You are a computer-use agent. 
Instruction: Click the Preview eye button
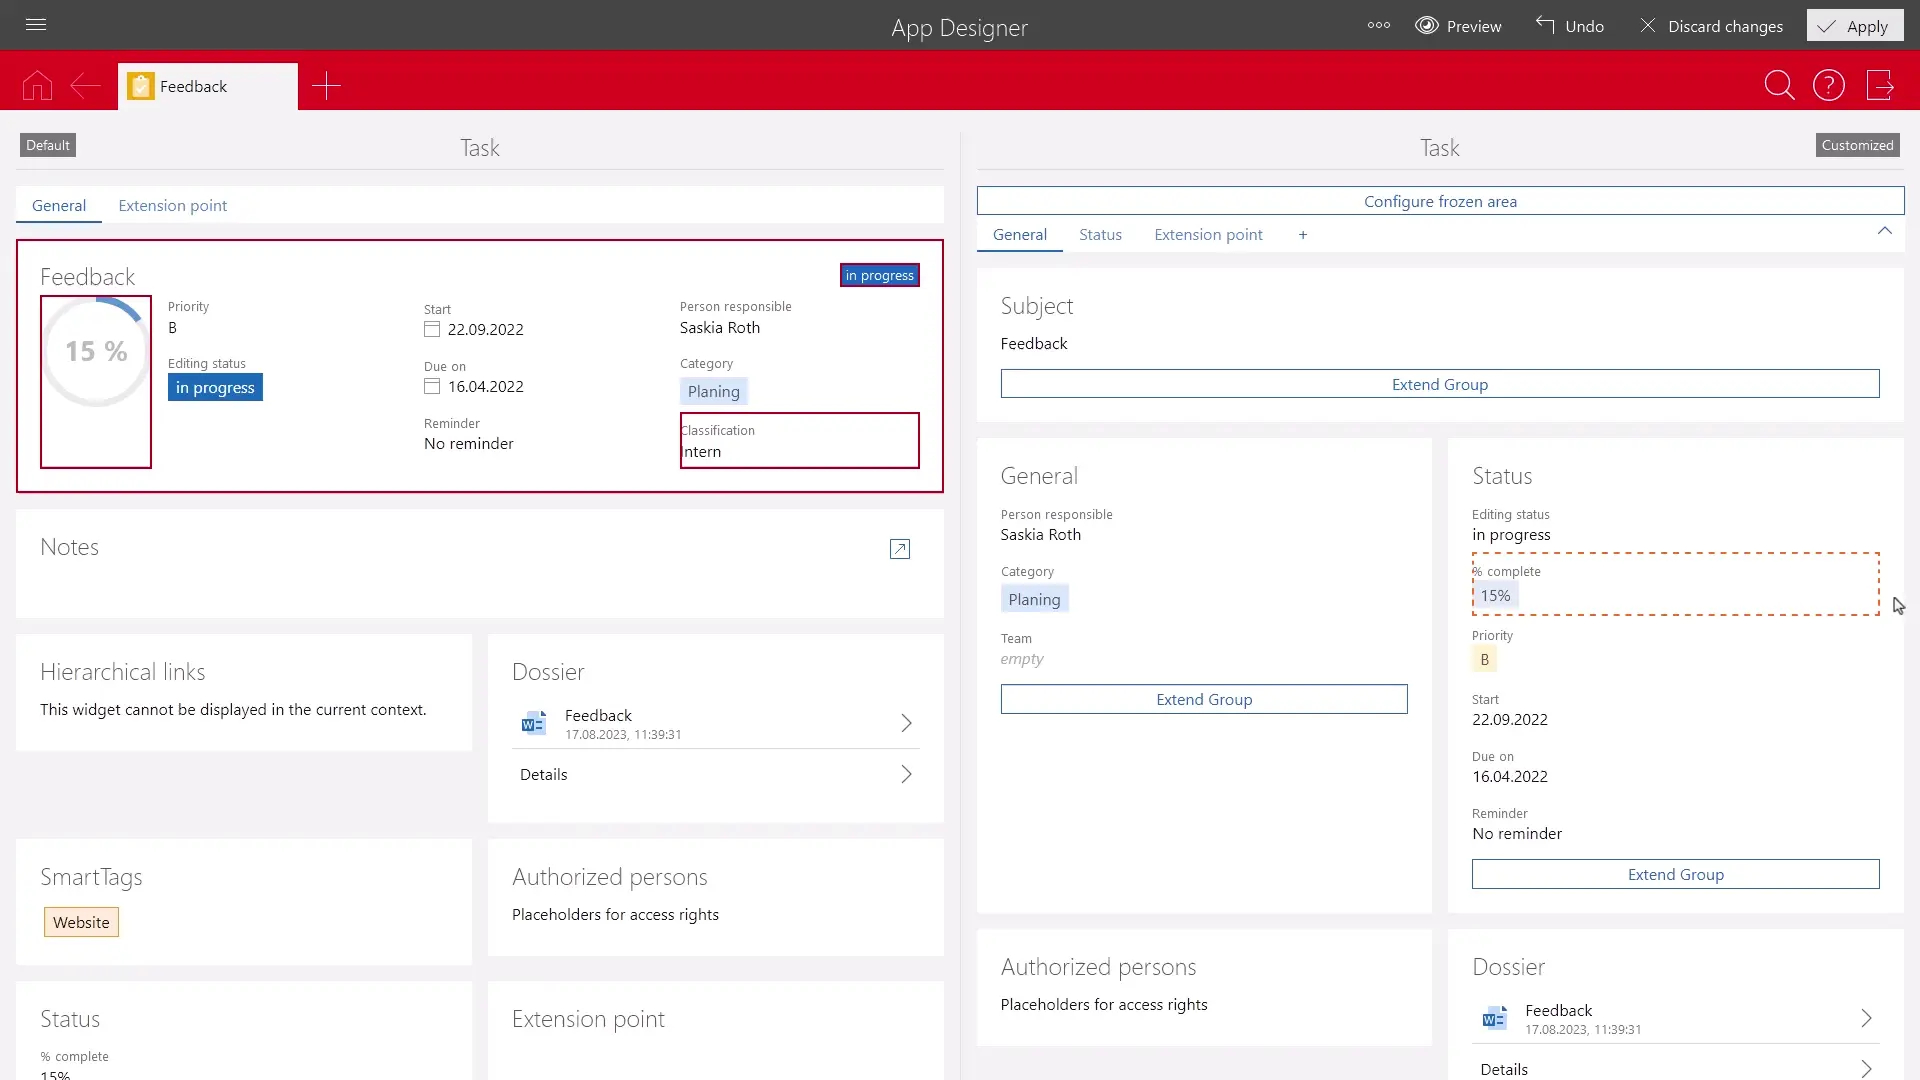pos(1459,26)
